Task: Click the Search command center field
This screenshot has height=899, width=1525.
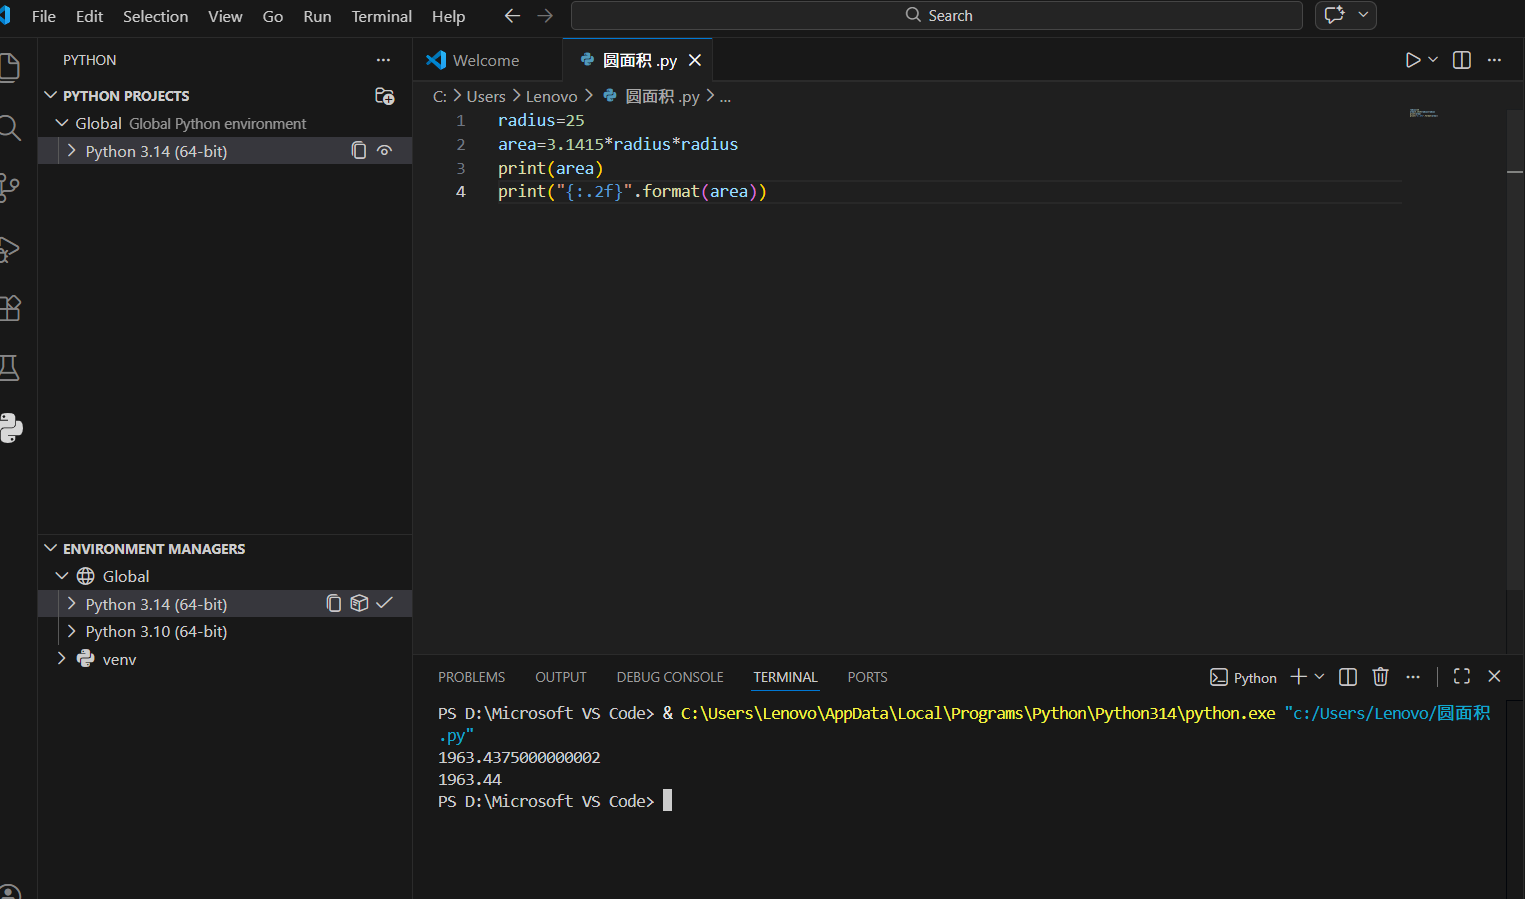Action: 937,16
